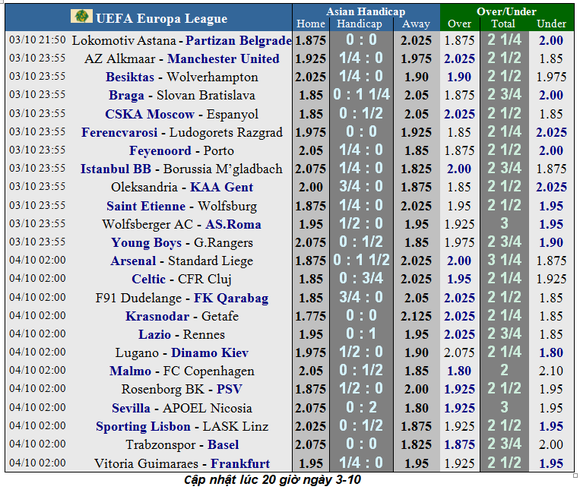Select Krasnodar home odds 1.775

(310, 316)
